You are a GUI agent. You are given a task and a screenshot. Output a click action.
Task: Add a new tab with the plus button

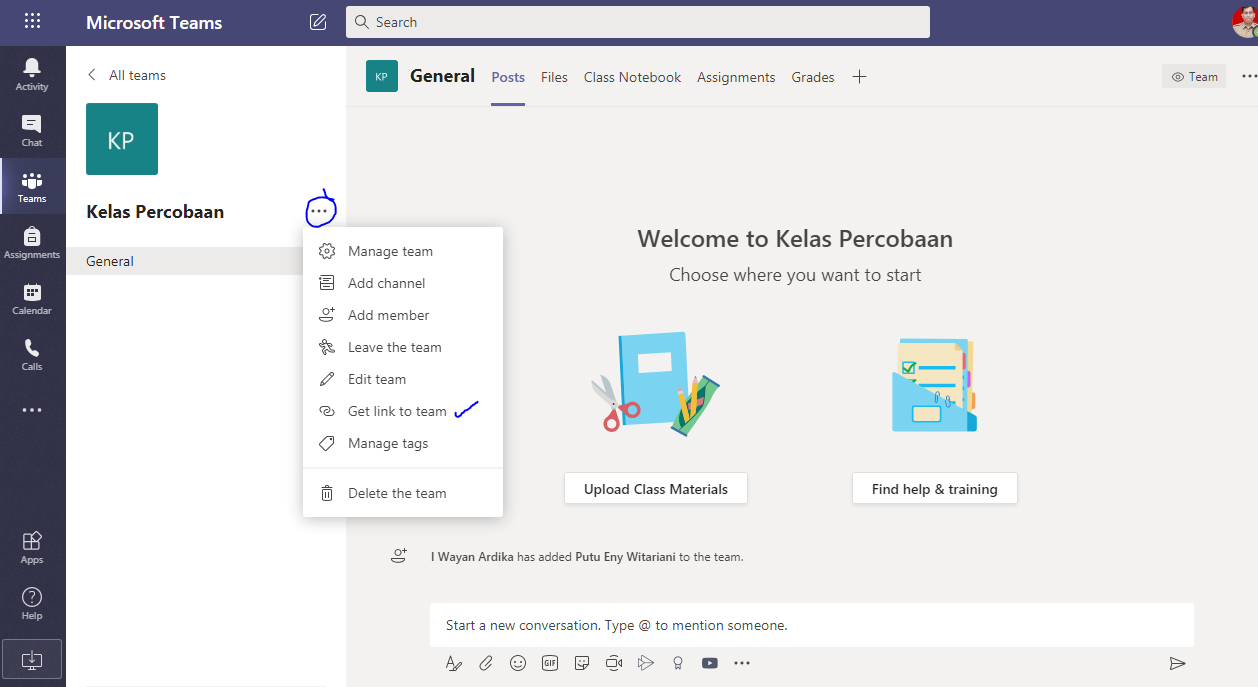[x=859, y=76]
